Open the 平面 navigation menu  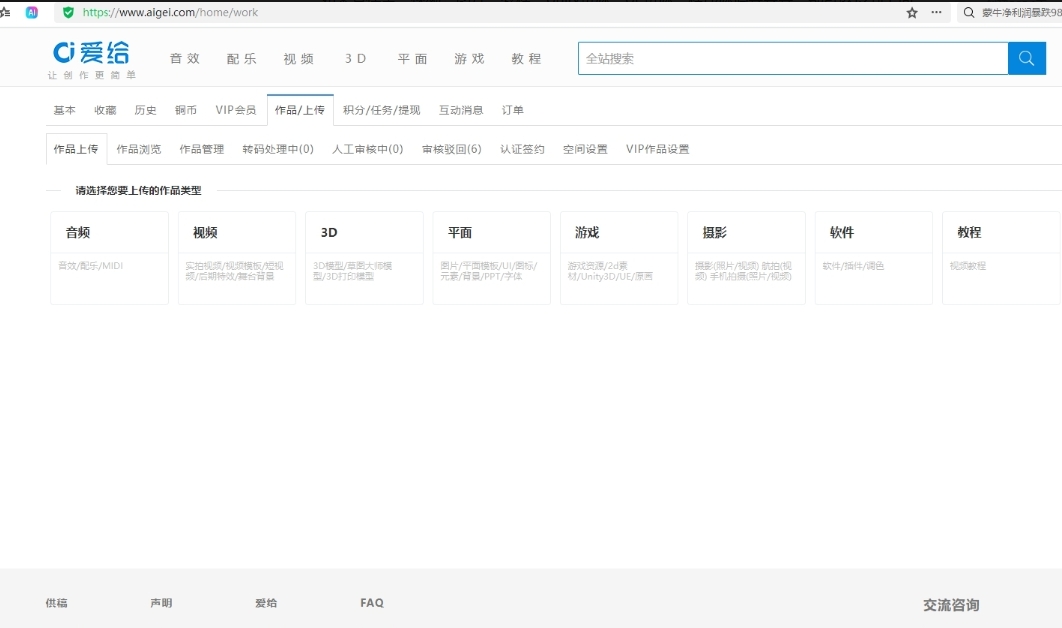pos(412,59)
